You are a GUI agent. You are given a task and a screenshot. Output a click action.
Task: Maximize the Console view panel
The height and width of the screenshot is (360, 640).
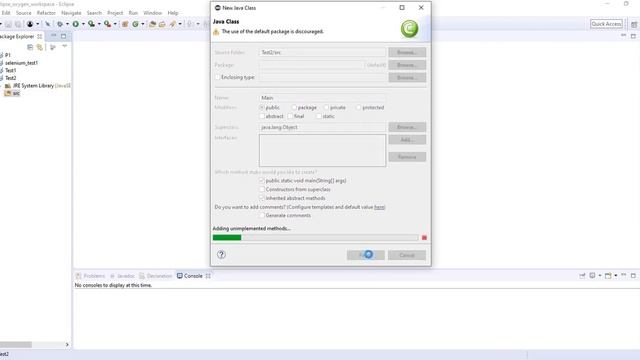pyautogui.click(x=633, y=276)
